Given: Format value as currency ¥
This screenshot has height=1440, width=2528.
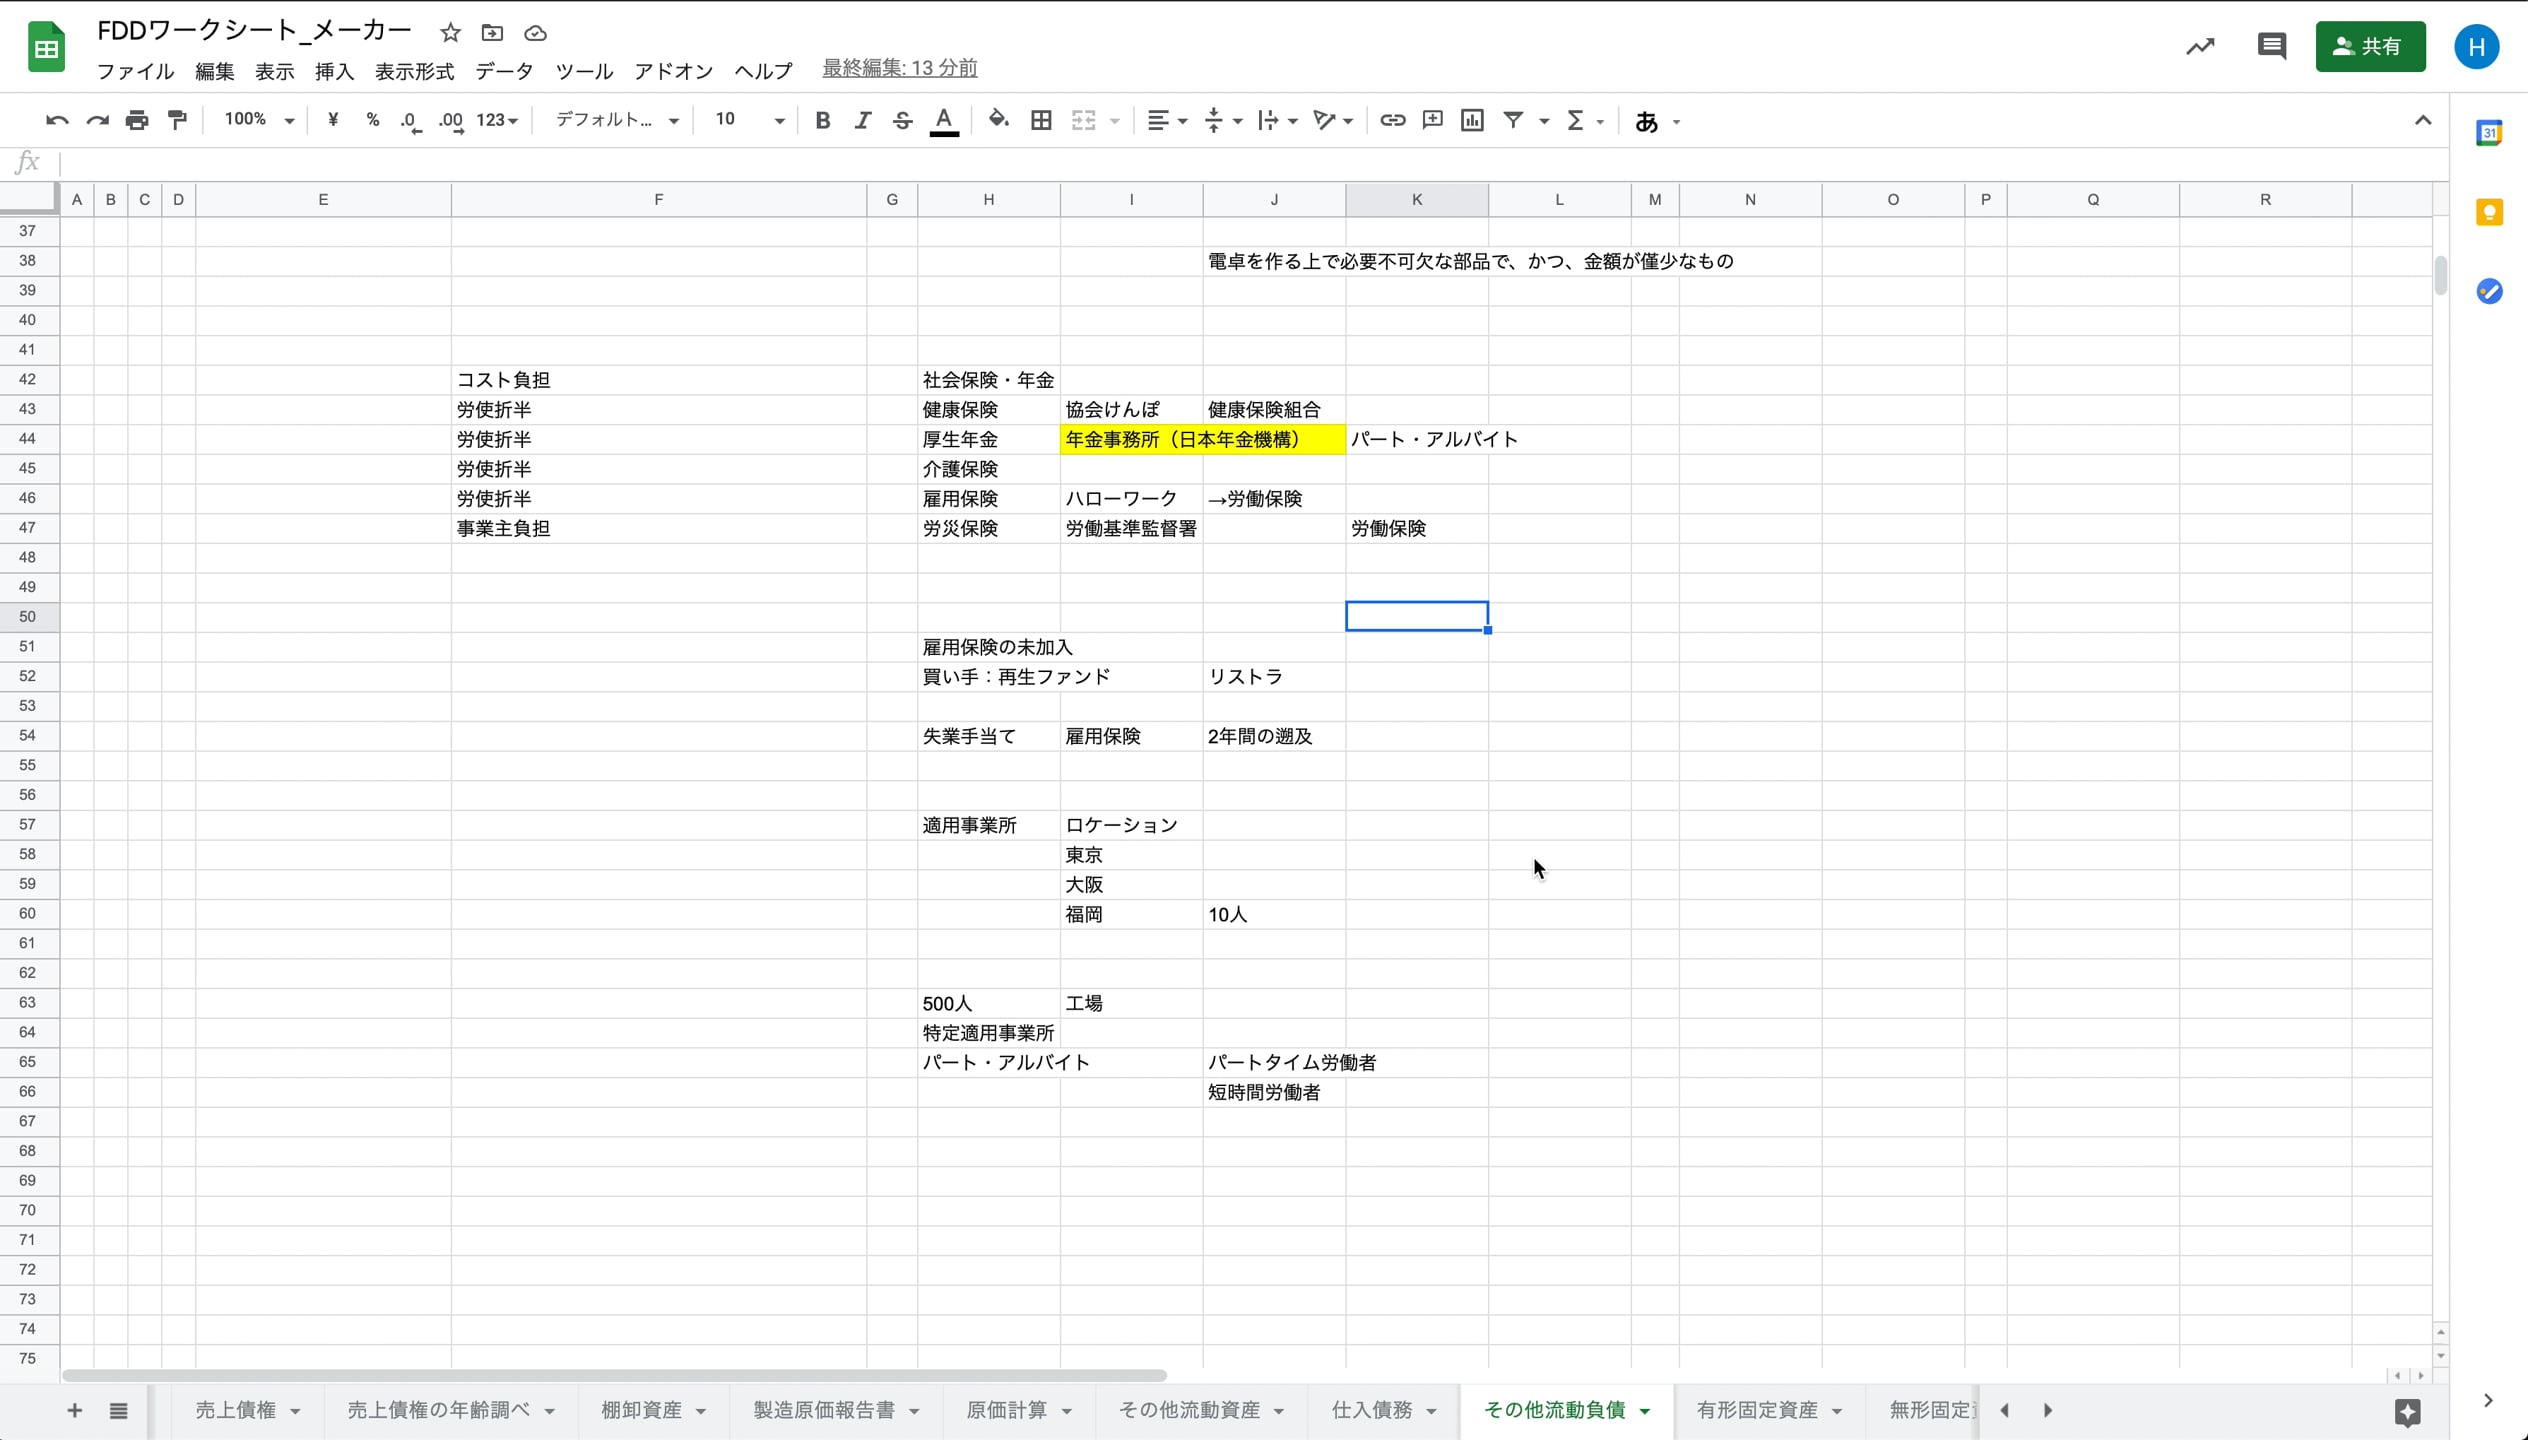Looking at the screenshot, I should coord(333,119).
